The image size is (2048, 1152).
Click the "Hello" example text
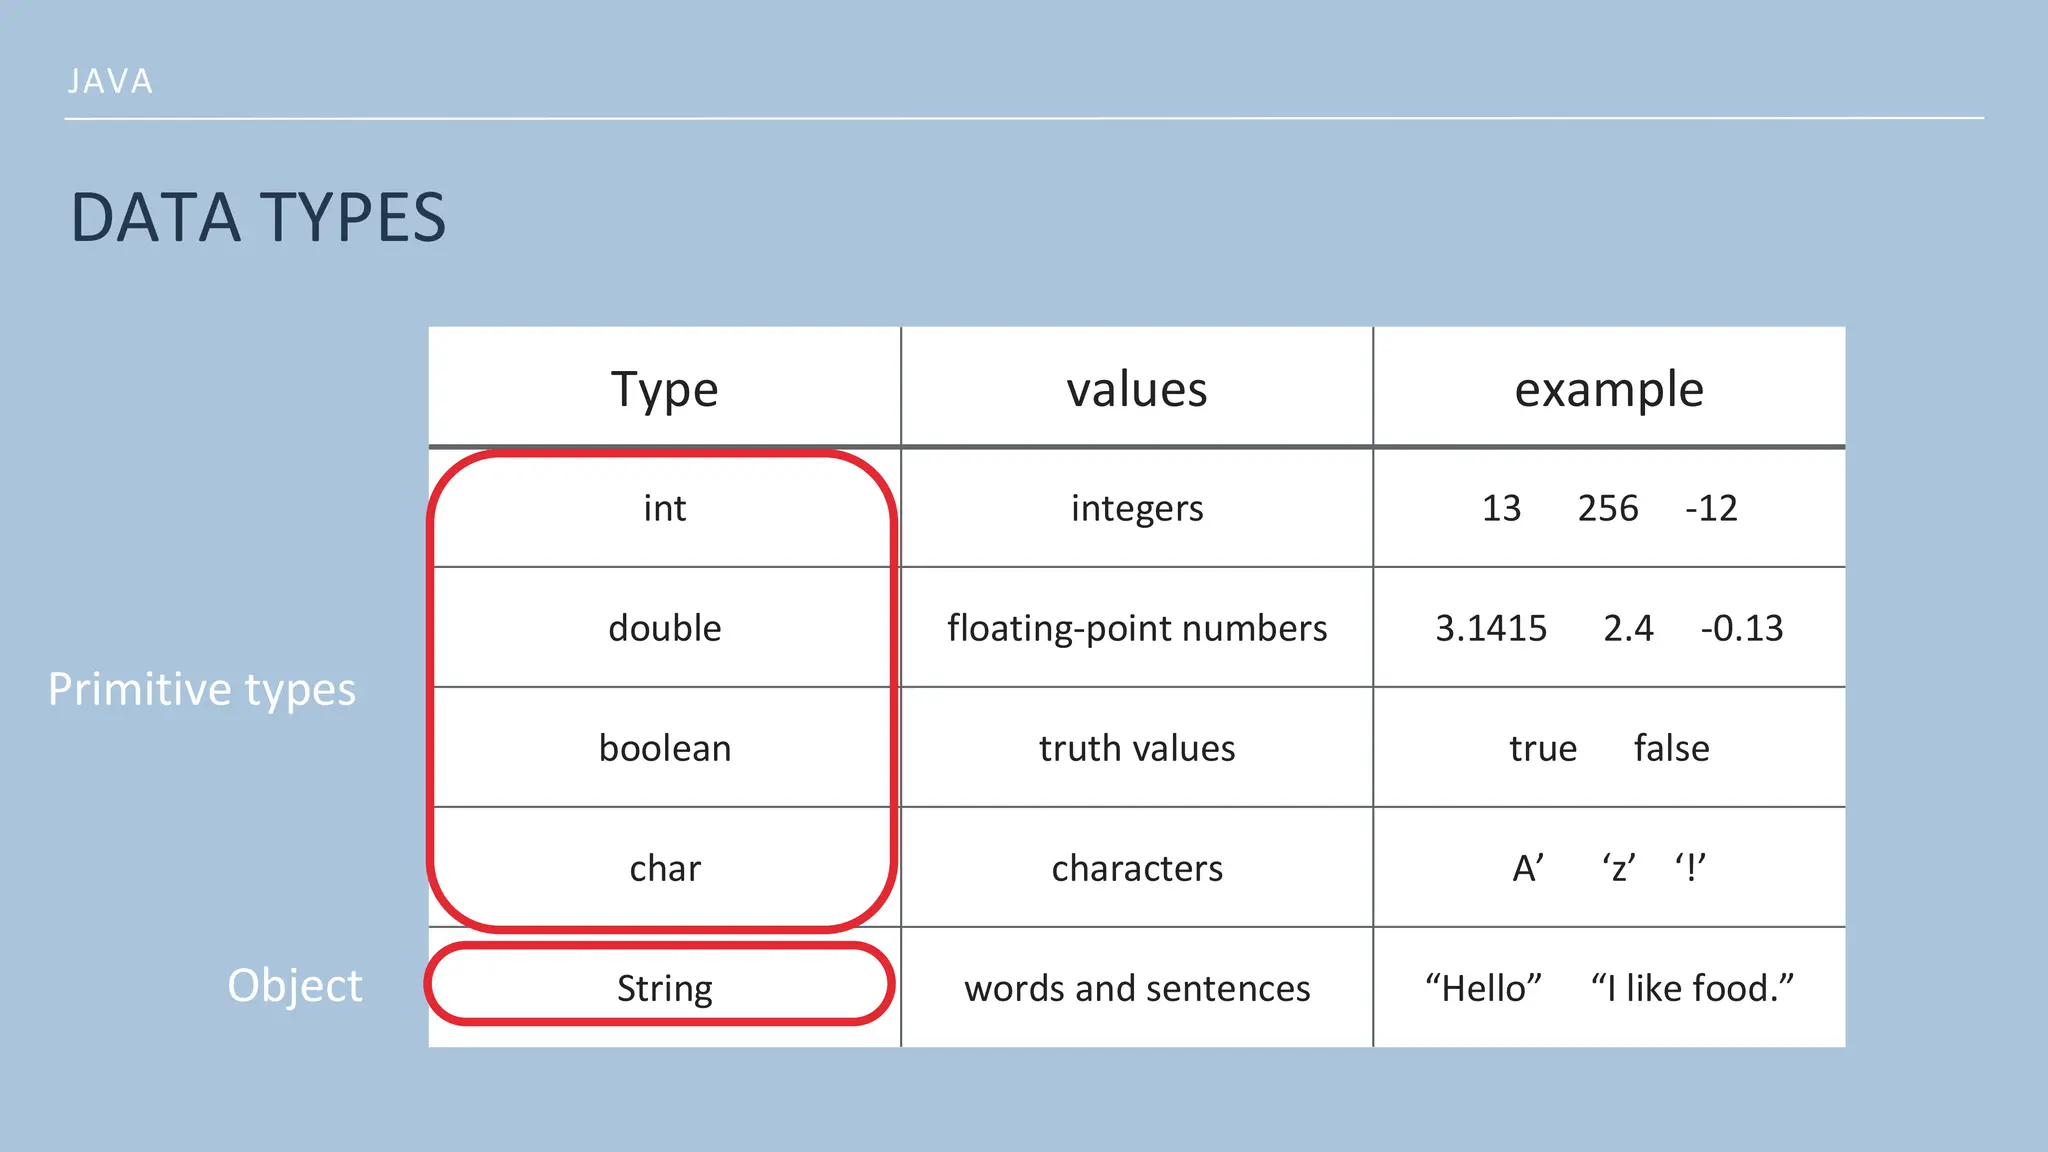pos(1483,988)
